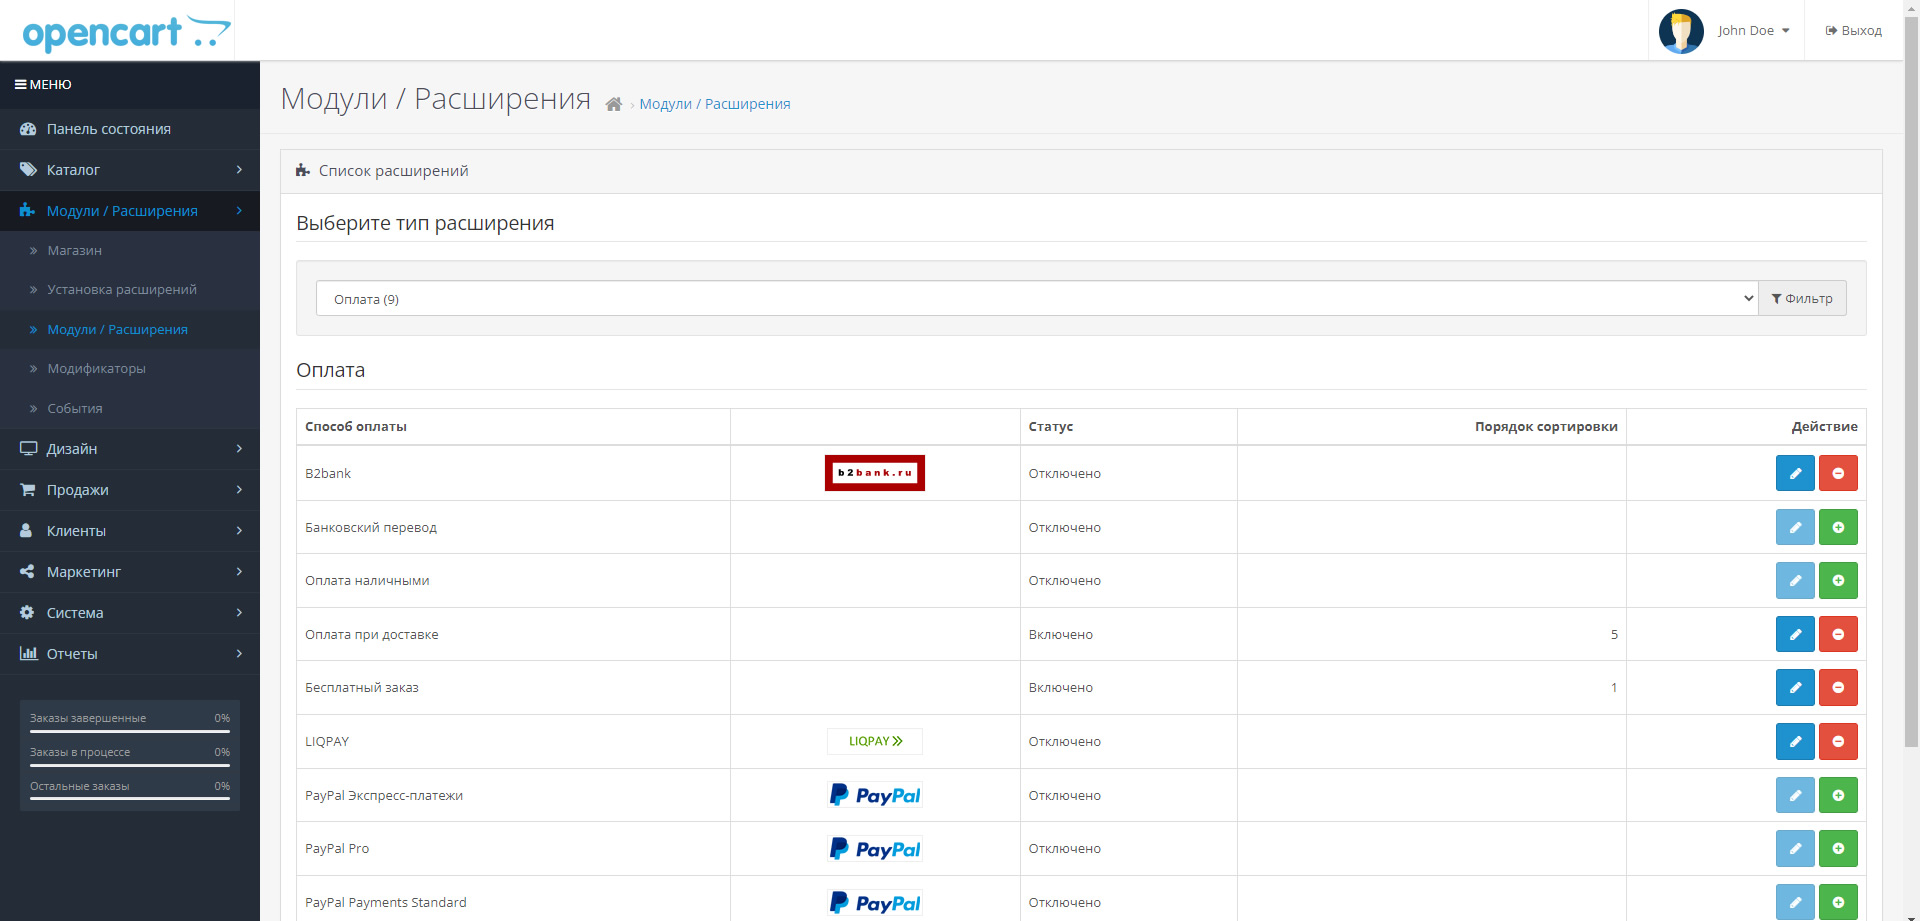The width and height of the screenshot is (1920, 921).
Task: Expand the Продажи sidebar menu
Action: pyautogui.click(x=130, y=490)
